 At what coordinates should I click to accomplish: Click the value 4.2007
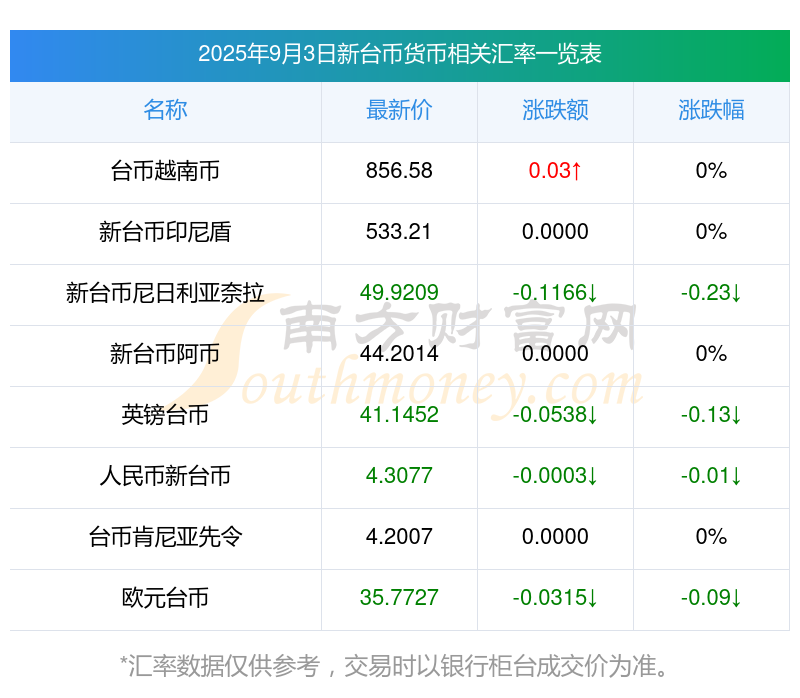(399, 536)
